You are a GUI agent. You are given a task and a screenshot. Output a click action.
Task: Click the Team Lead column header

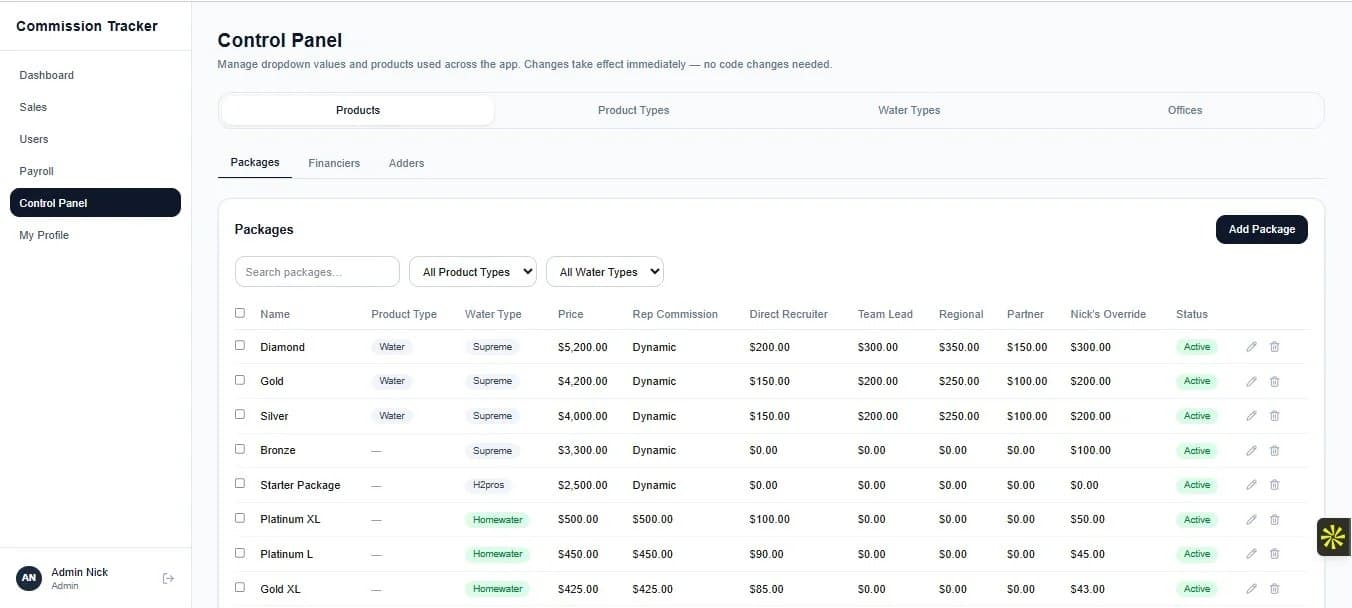[x=885, y=314]
